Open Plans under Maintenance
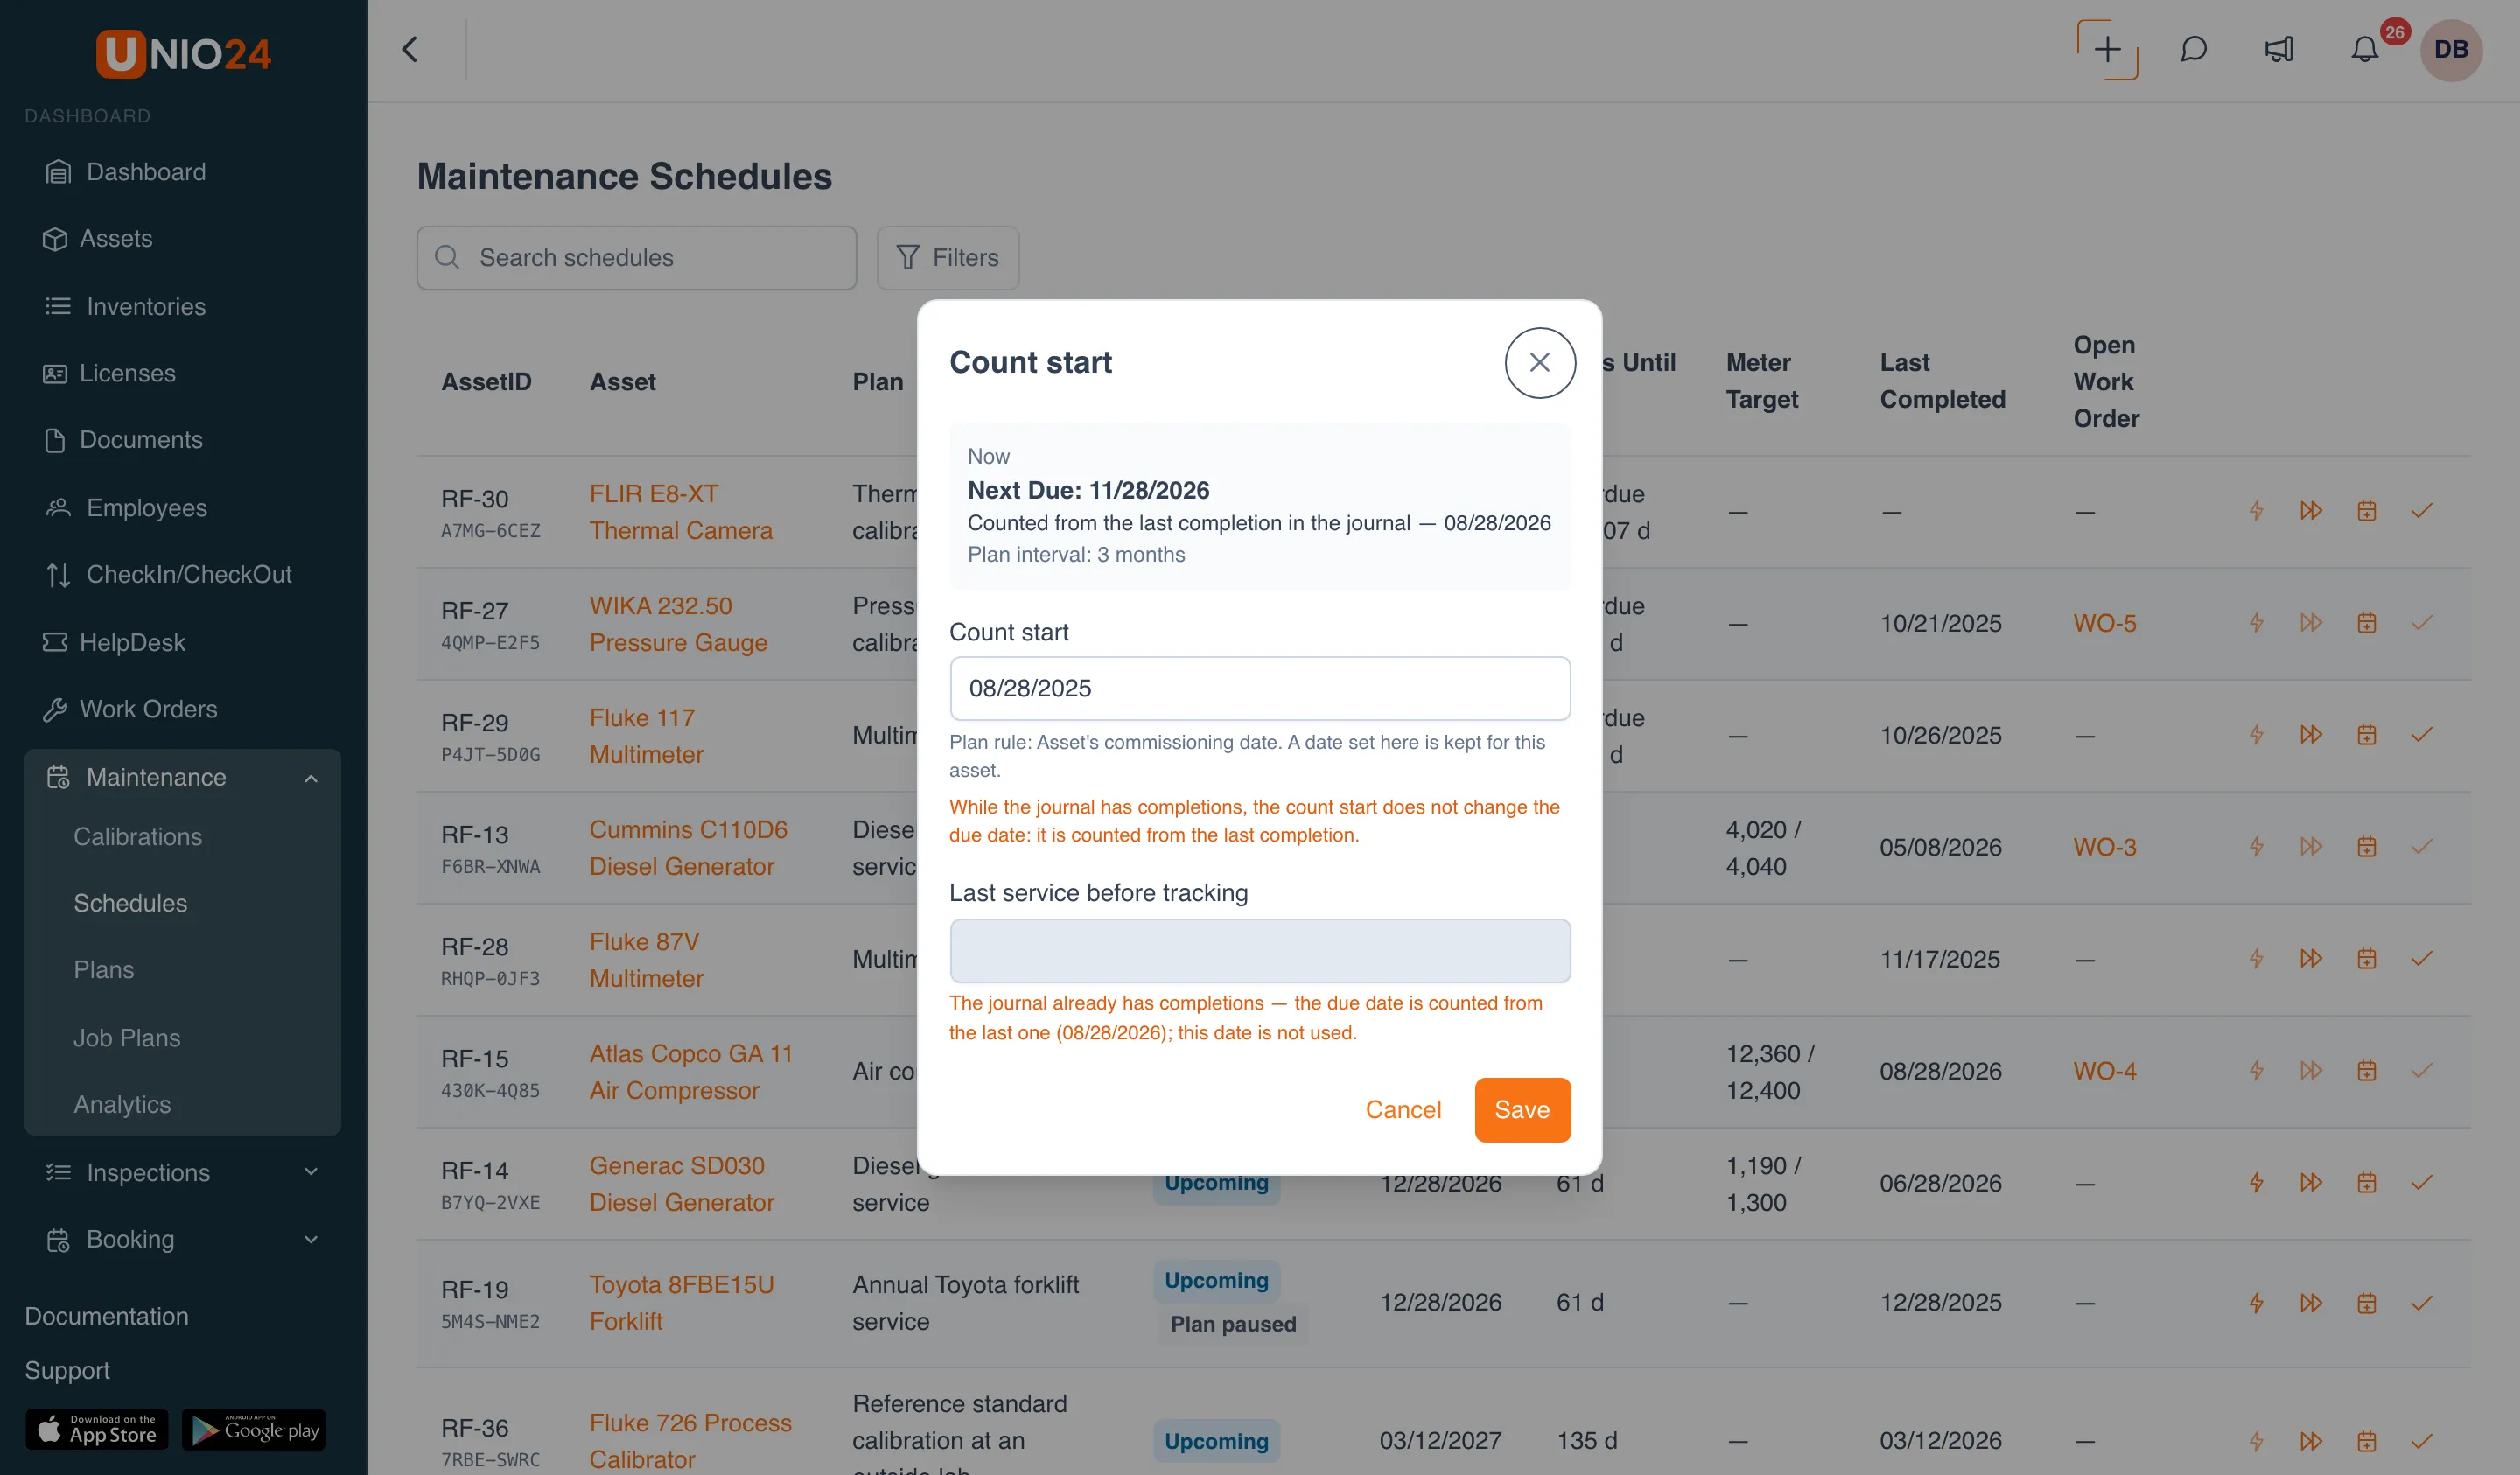Viewport: 2520px width, 1475px height. (x=104, y=970)
